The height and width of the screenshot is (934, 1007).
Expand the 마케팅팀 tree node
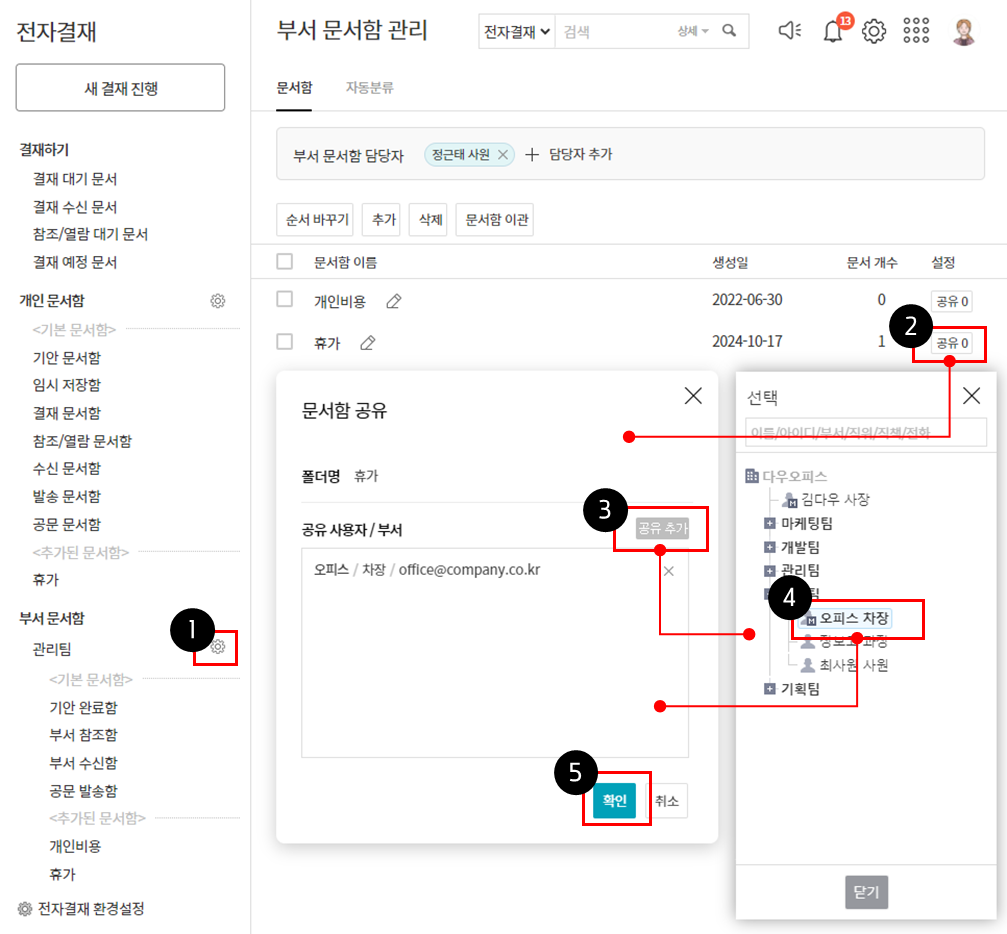click(x=770, y=523)
